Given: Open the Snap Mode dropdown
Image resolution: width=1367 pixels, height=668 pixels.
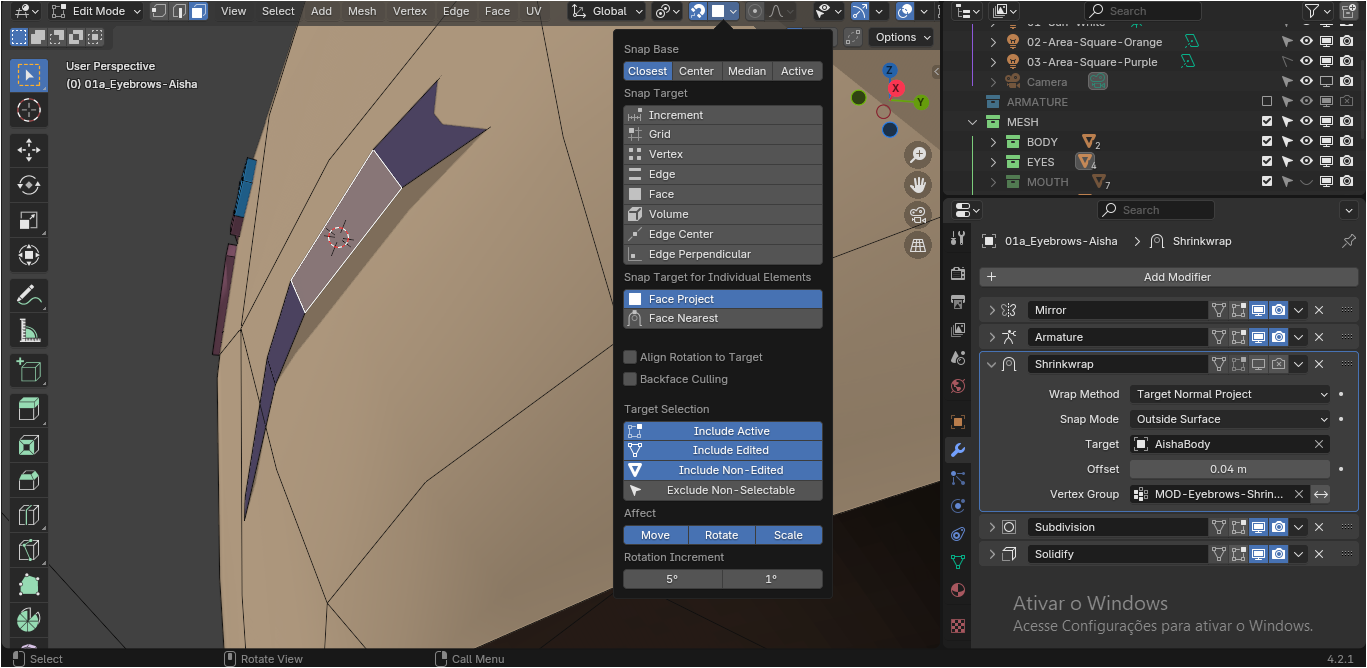Looking at the screenshot, I should tap(1230, 419).
